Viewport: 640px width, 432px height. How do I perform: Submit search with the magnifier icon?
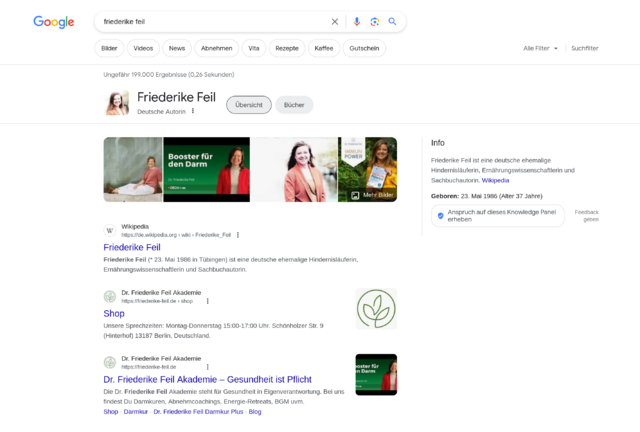(x=392, y=22)
